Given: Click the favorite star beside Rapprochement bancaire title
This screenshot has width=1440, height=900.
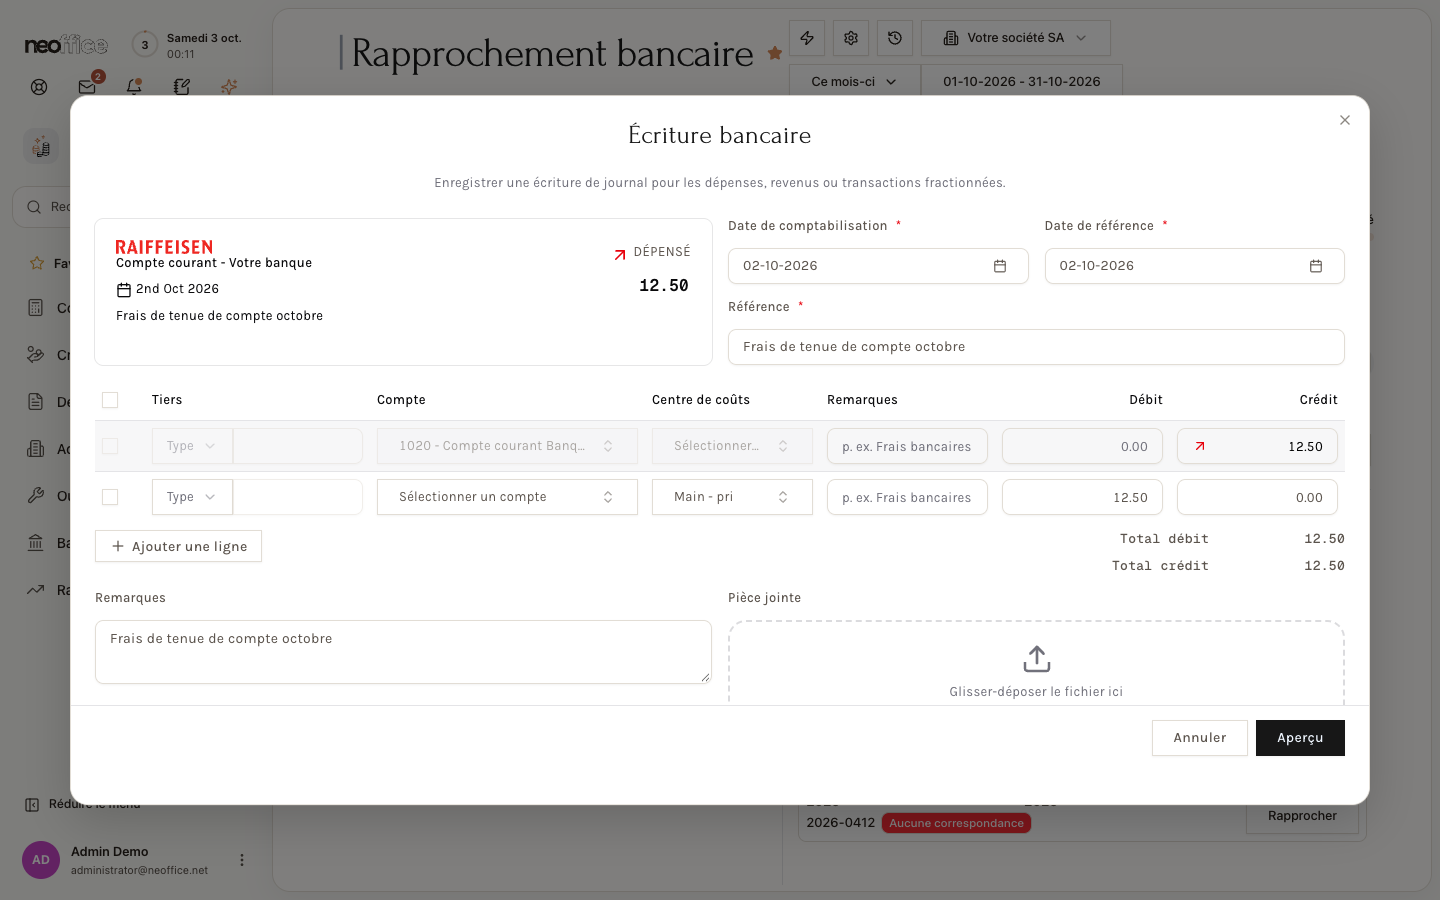Looking at the screenshot, I should coord(775,53).
